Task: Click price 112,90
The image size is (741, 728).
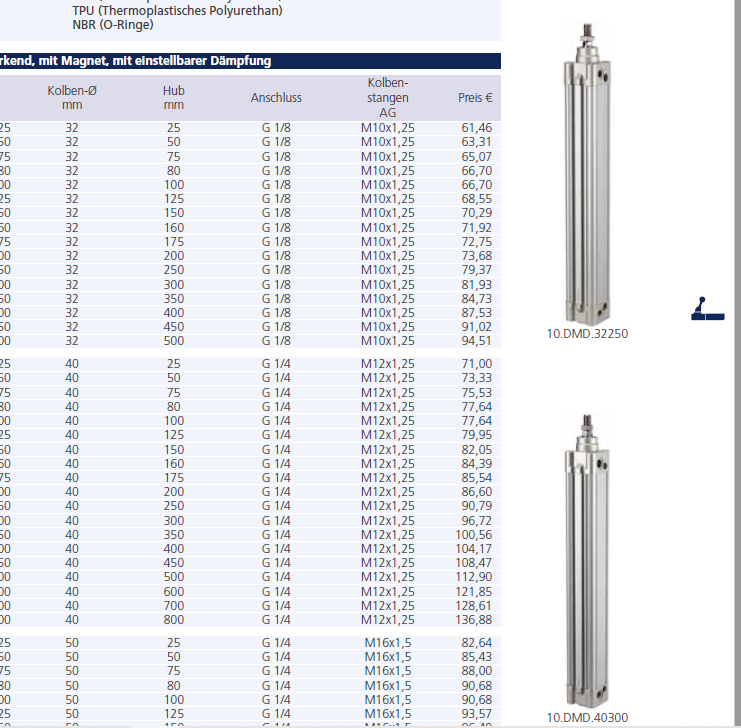Action: click(x=474, y=577)
